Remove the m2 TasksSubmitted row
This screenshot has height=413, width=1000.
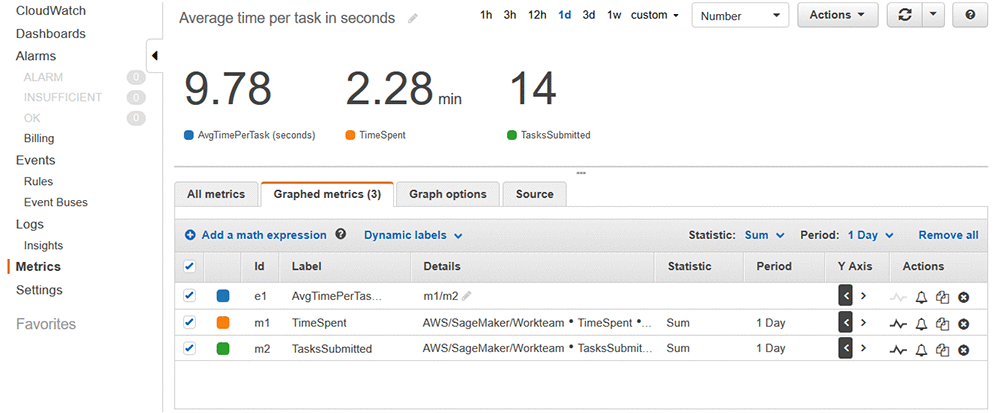(964, 350)
